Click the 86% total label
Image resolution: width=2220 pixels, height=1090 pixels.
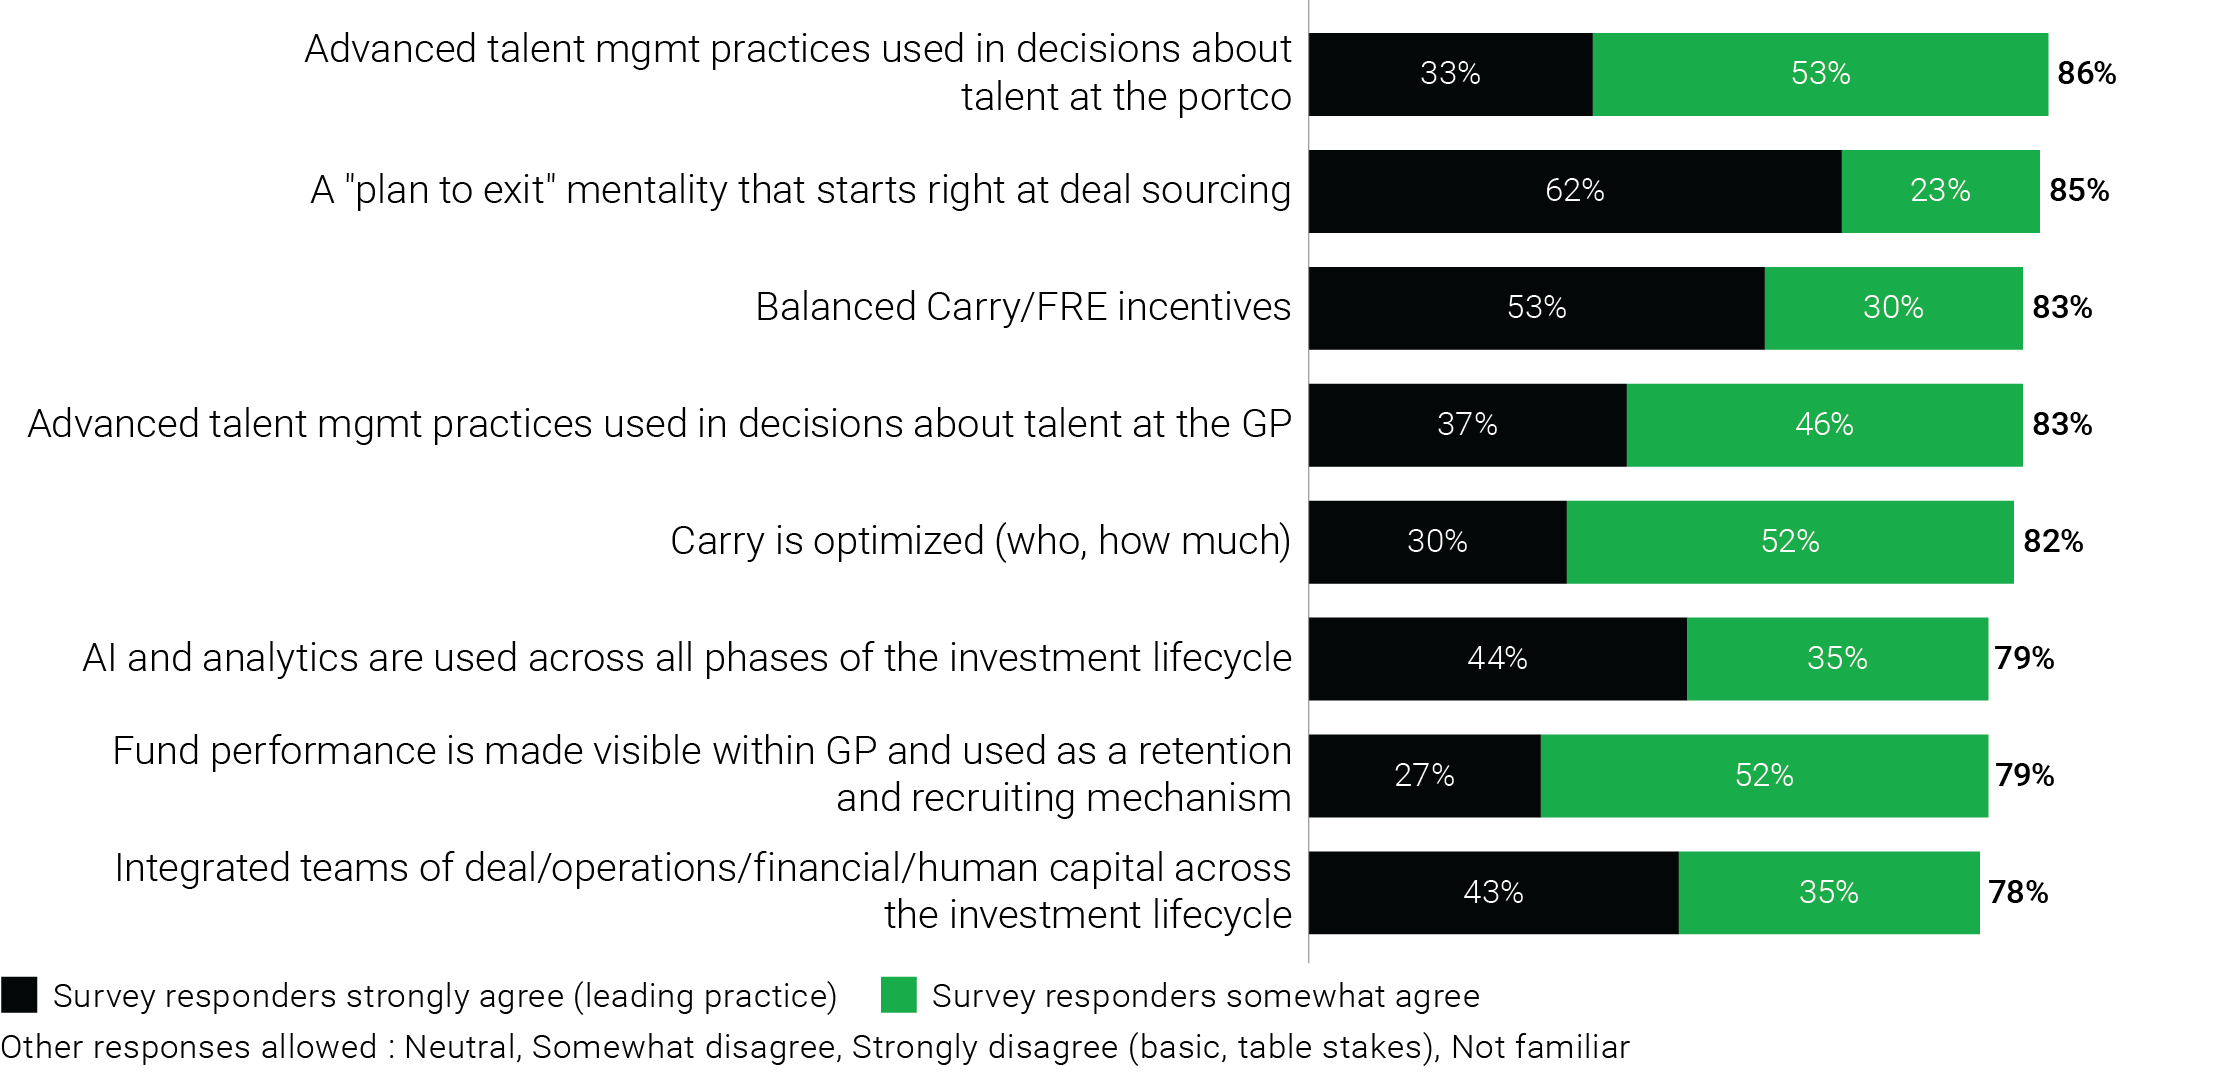coord(2086,74)
